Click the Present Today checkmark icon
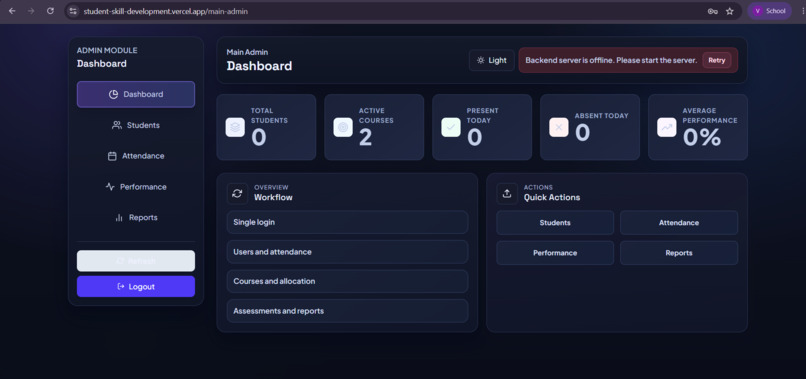This screenshot has width=806, height=379. pos(451,127)
